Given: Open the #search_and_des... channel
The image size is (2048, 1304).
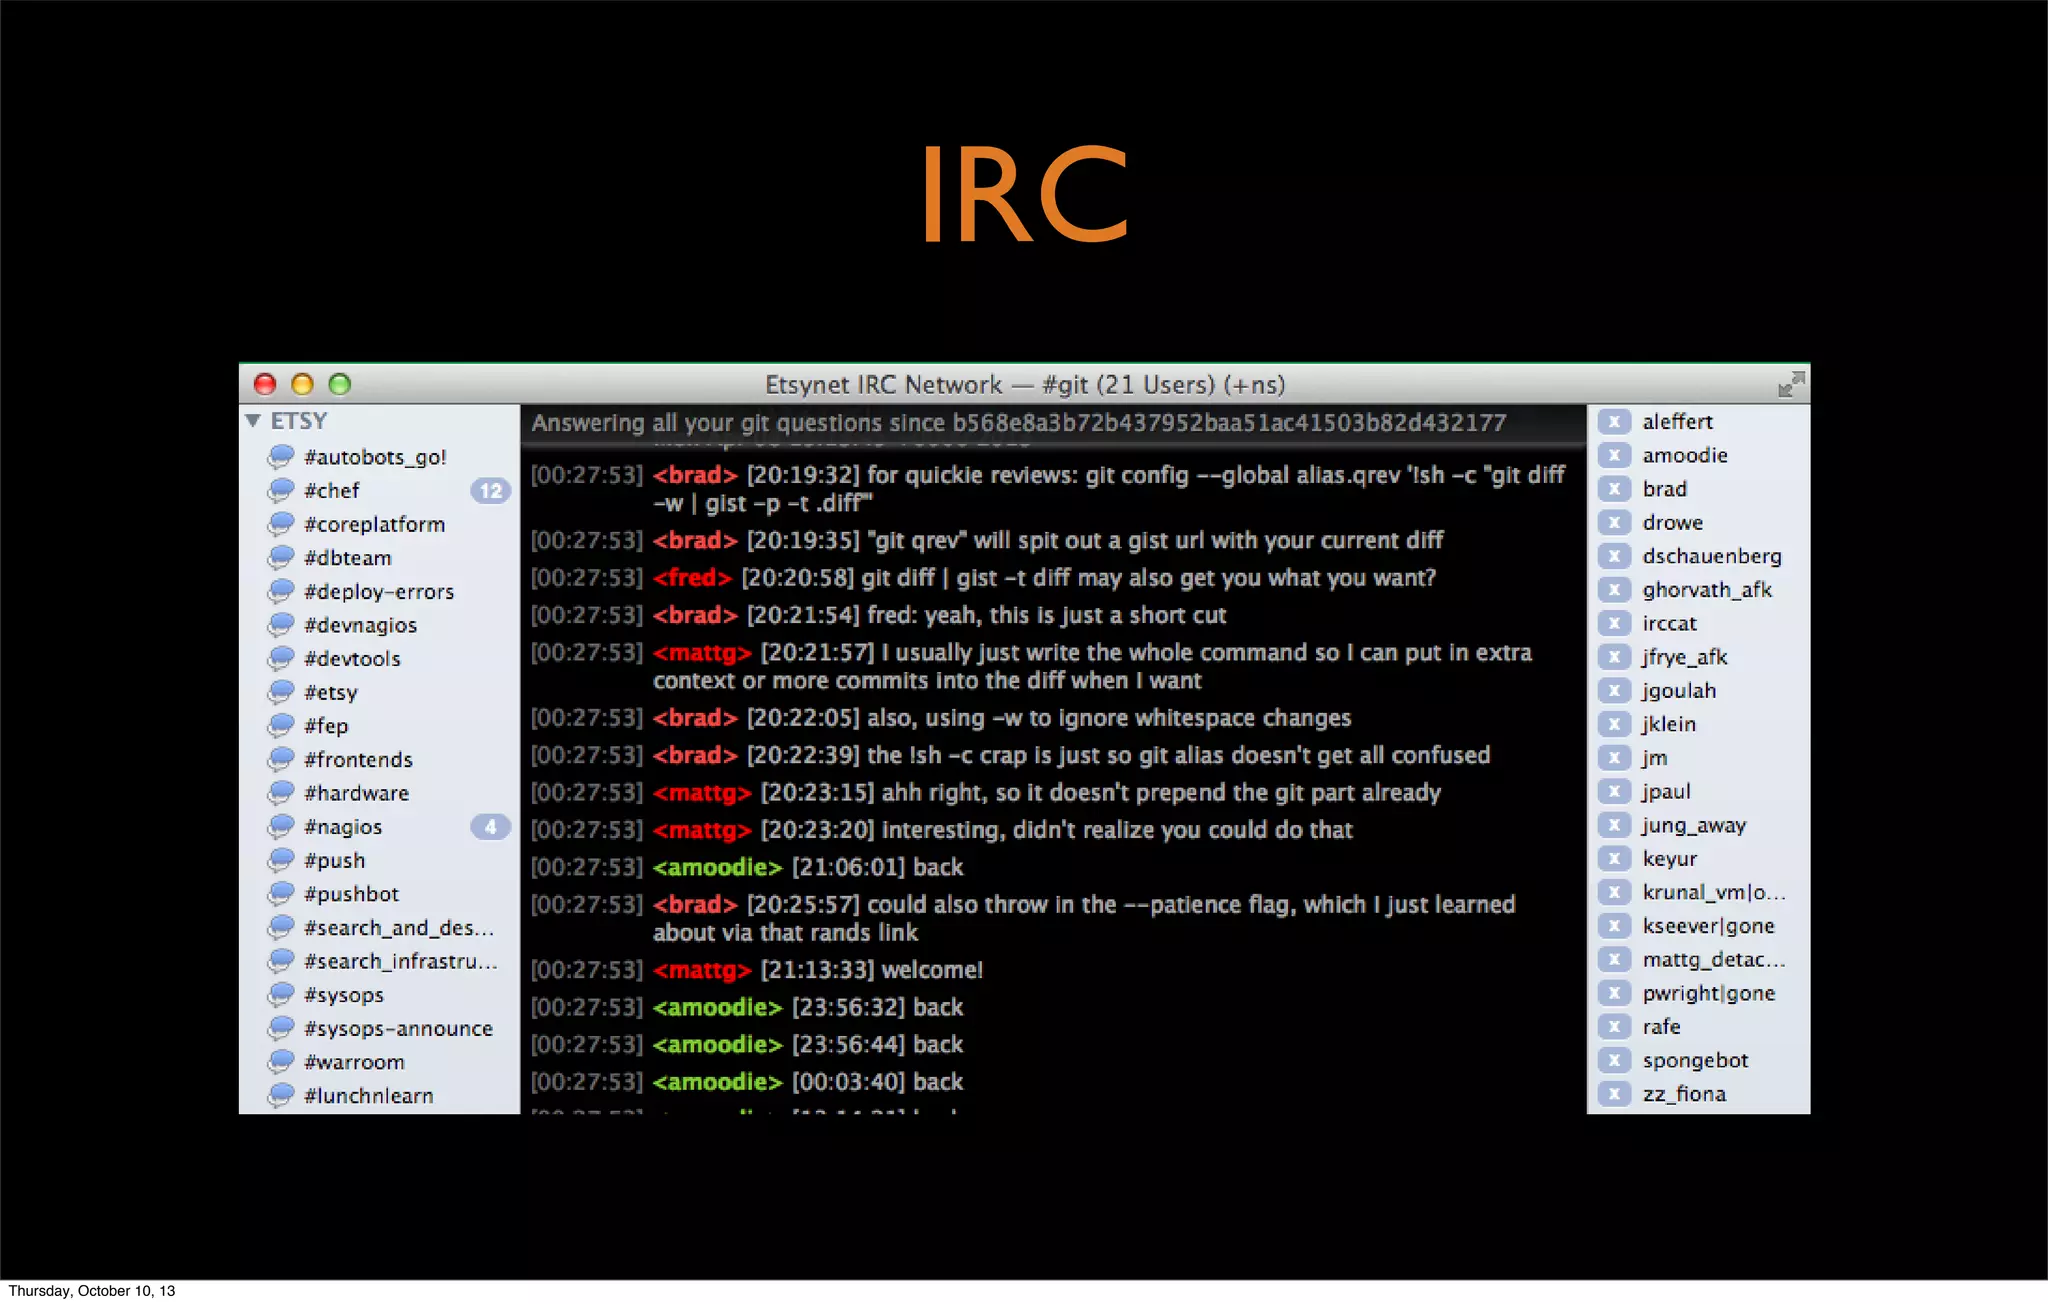Looking at the screenshot, I should (399, 928).
